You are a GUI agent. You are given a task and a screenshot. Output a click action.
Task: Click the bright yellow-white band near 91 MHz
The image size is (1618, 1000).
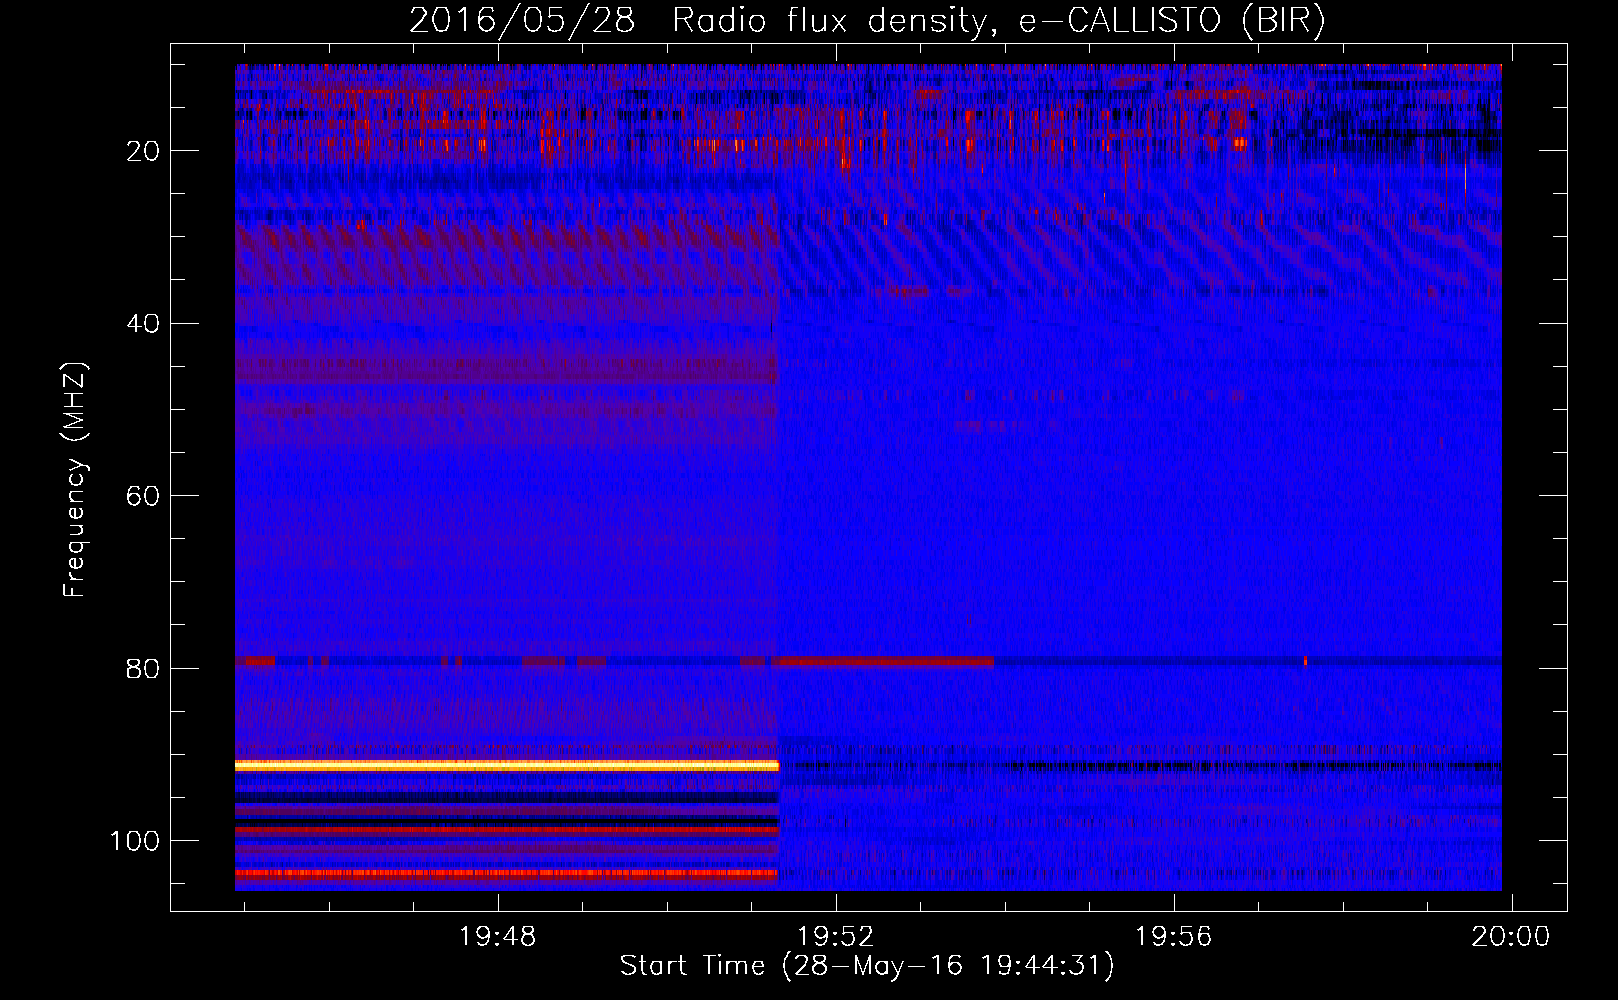tap(507, 765)
